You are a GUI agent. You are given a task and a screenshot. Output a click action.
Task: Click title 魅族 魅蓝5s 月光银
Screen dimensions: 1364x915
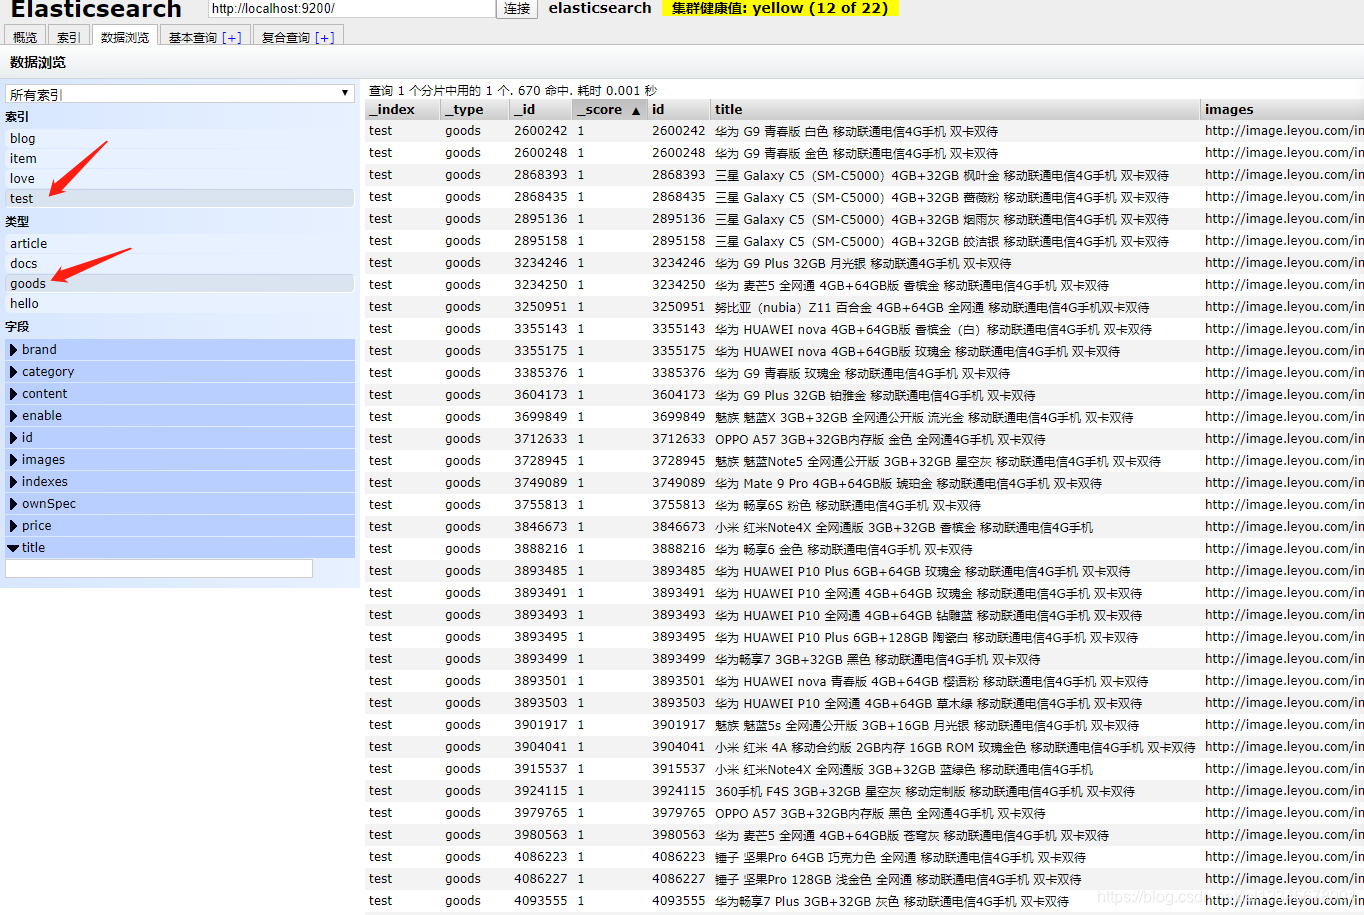click(x=927, y=725)
